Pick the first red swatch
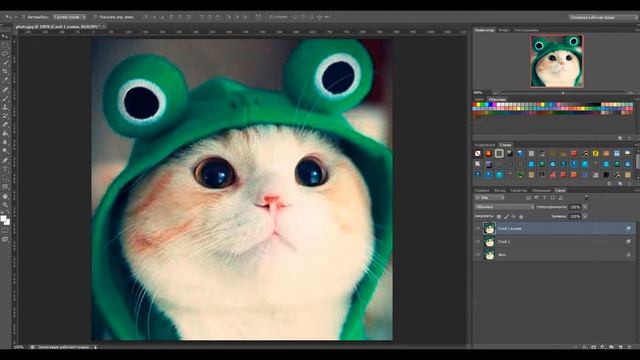The width and height of the screenshot is (640, 360). [475, 104]
